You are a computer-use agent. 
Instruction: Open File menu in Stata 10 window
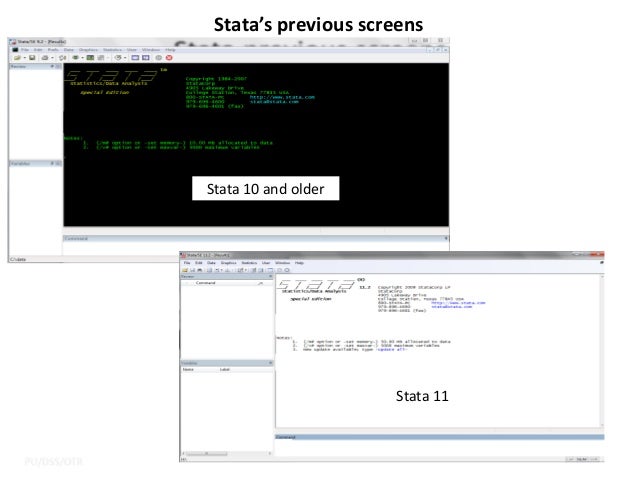[25, 50]
